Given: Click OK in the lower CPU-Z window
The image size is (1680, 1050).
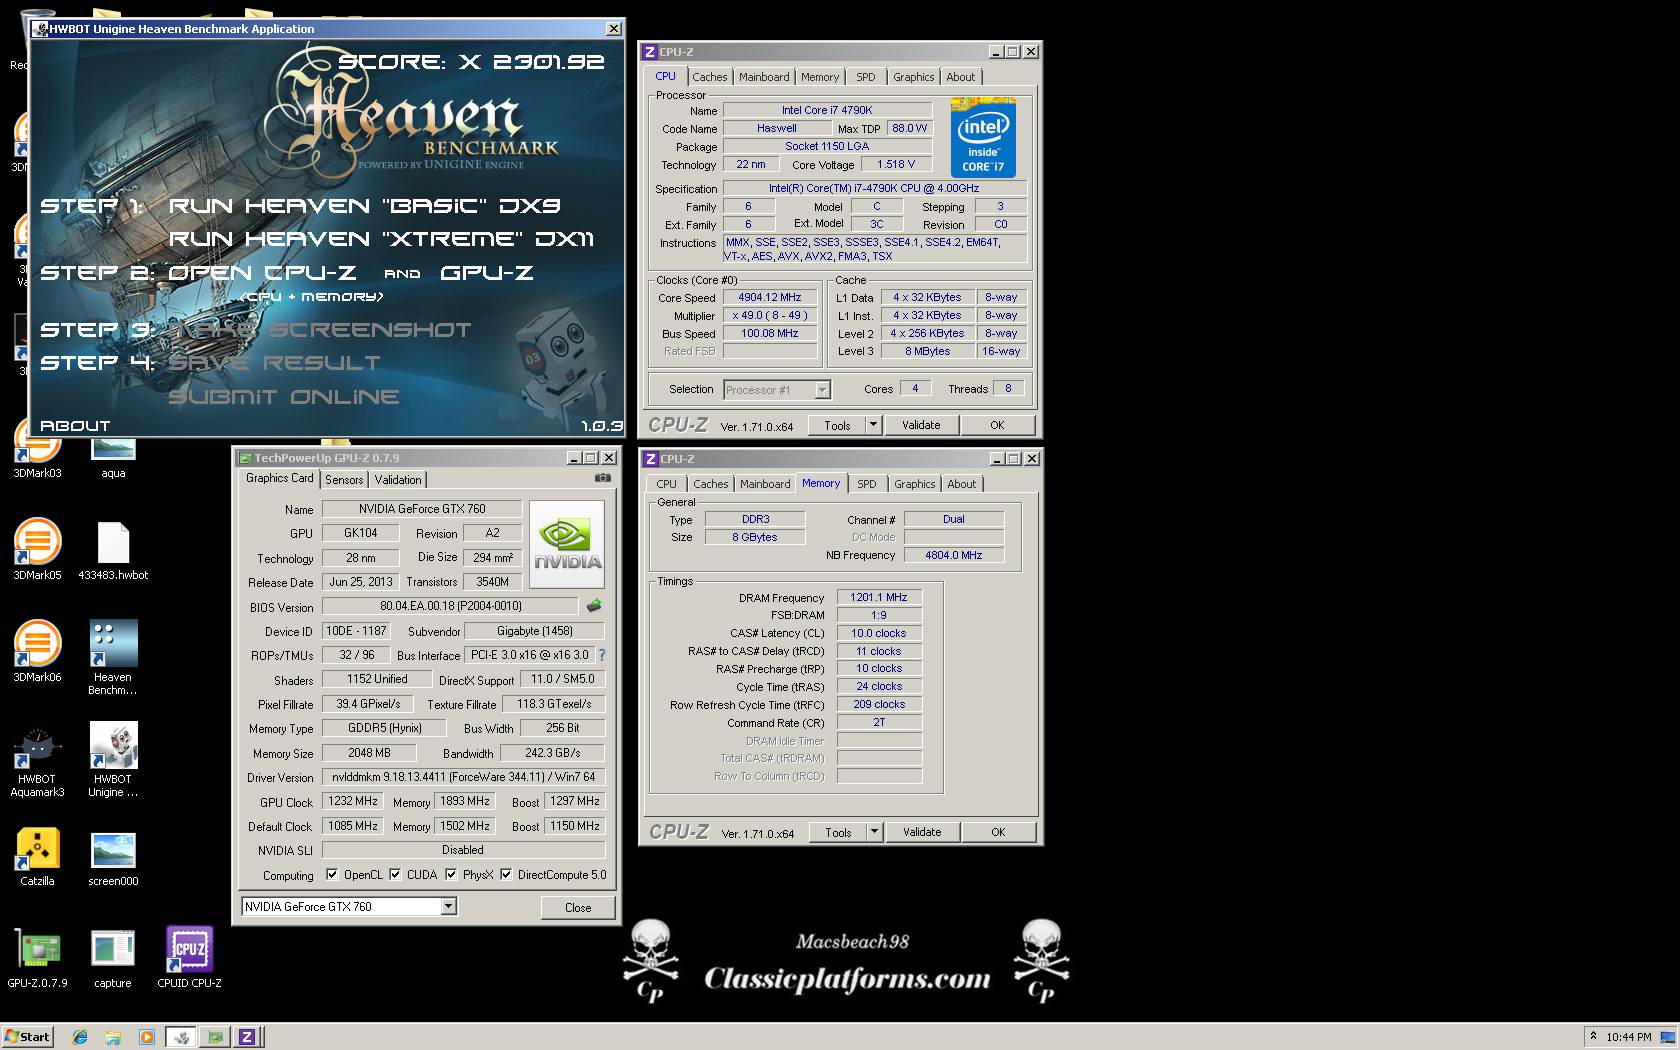Looking at the screenshot, I should click(x=998, y=832).
